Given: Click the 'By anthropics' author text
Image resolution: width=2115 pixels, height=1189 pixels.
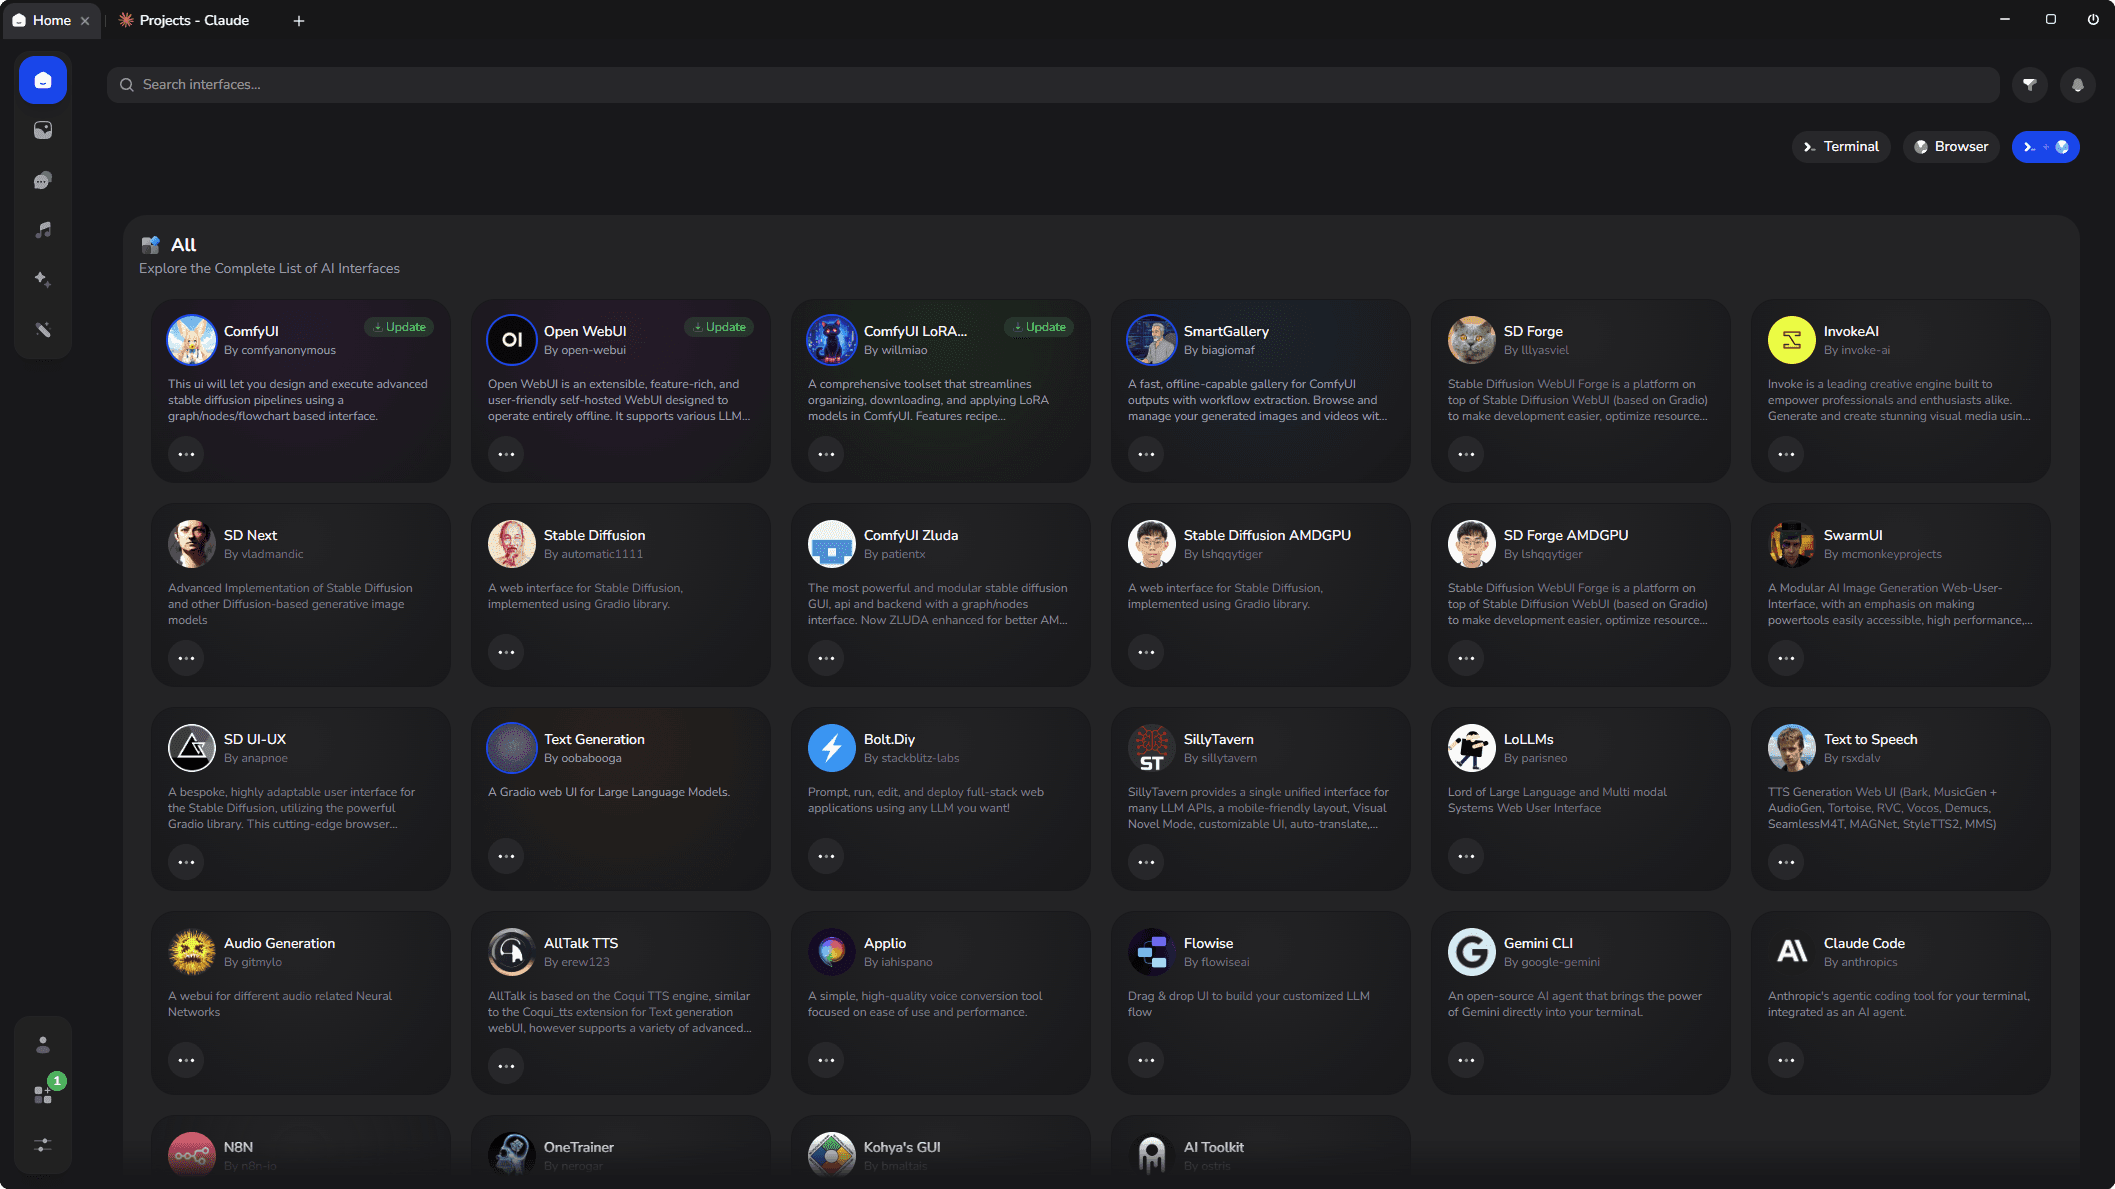Looking at the screenshot, I should [x=1861, y=962].
